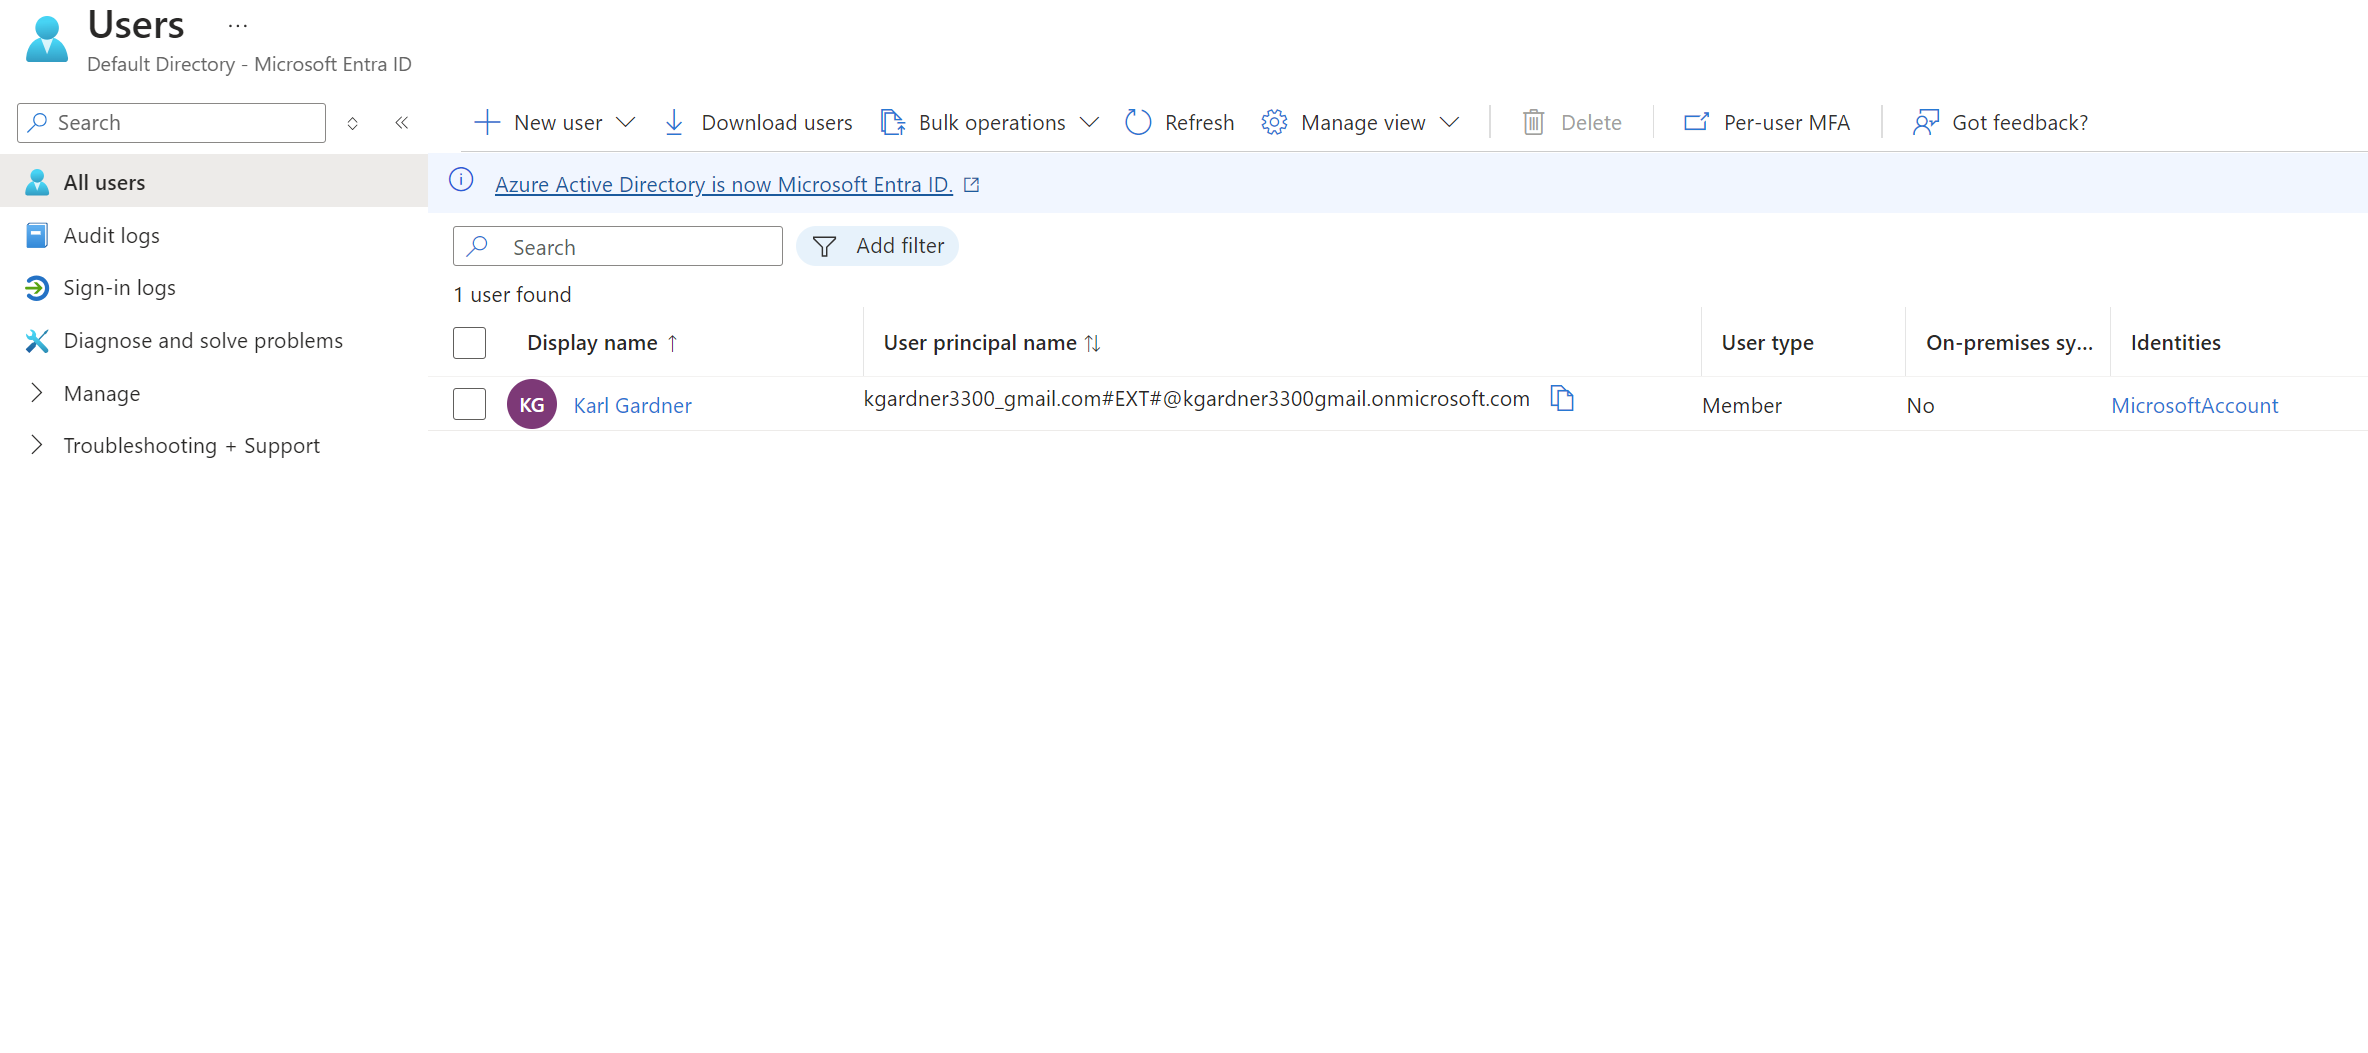This screenshot has width=2368, height=1053.
Task: Click the Got feedback? button label
Action: 2020,122
